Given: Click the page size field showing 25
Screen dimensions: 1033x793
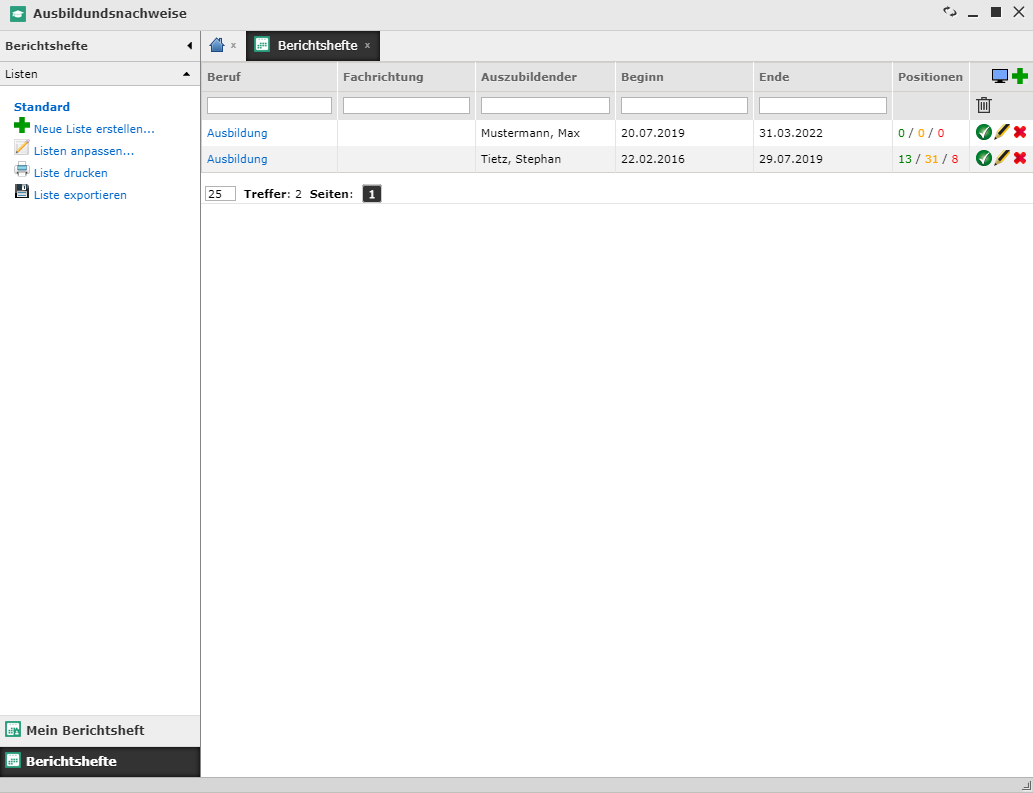Looking at the screenshot, I should (x=220, y=194).
